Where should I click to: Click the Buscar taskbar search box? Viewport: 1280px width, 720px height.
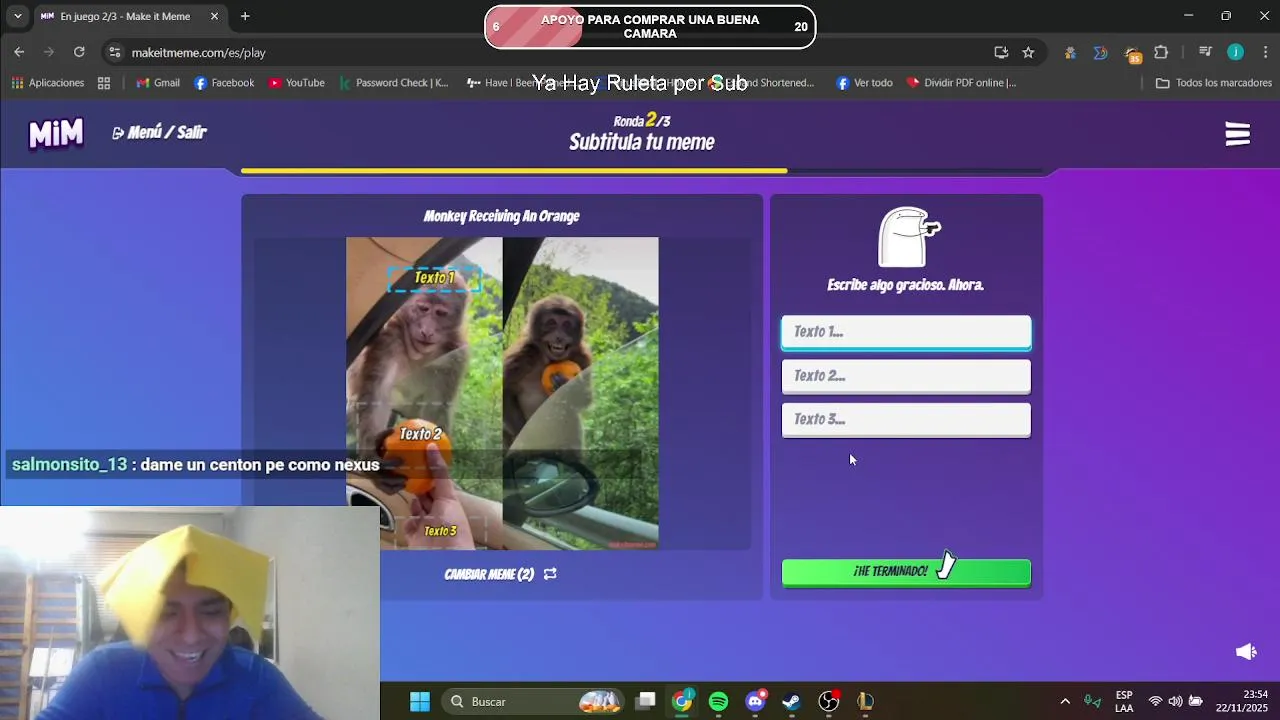tap(535, 701)
